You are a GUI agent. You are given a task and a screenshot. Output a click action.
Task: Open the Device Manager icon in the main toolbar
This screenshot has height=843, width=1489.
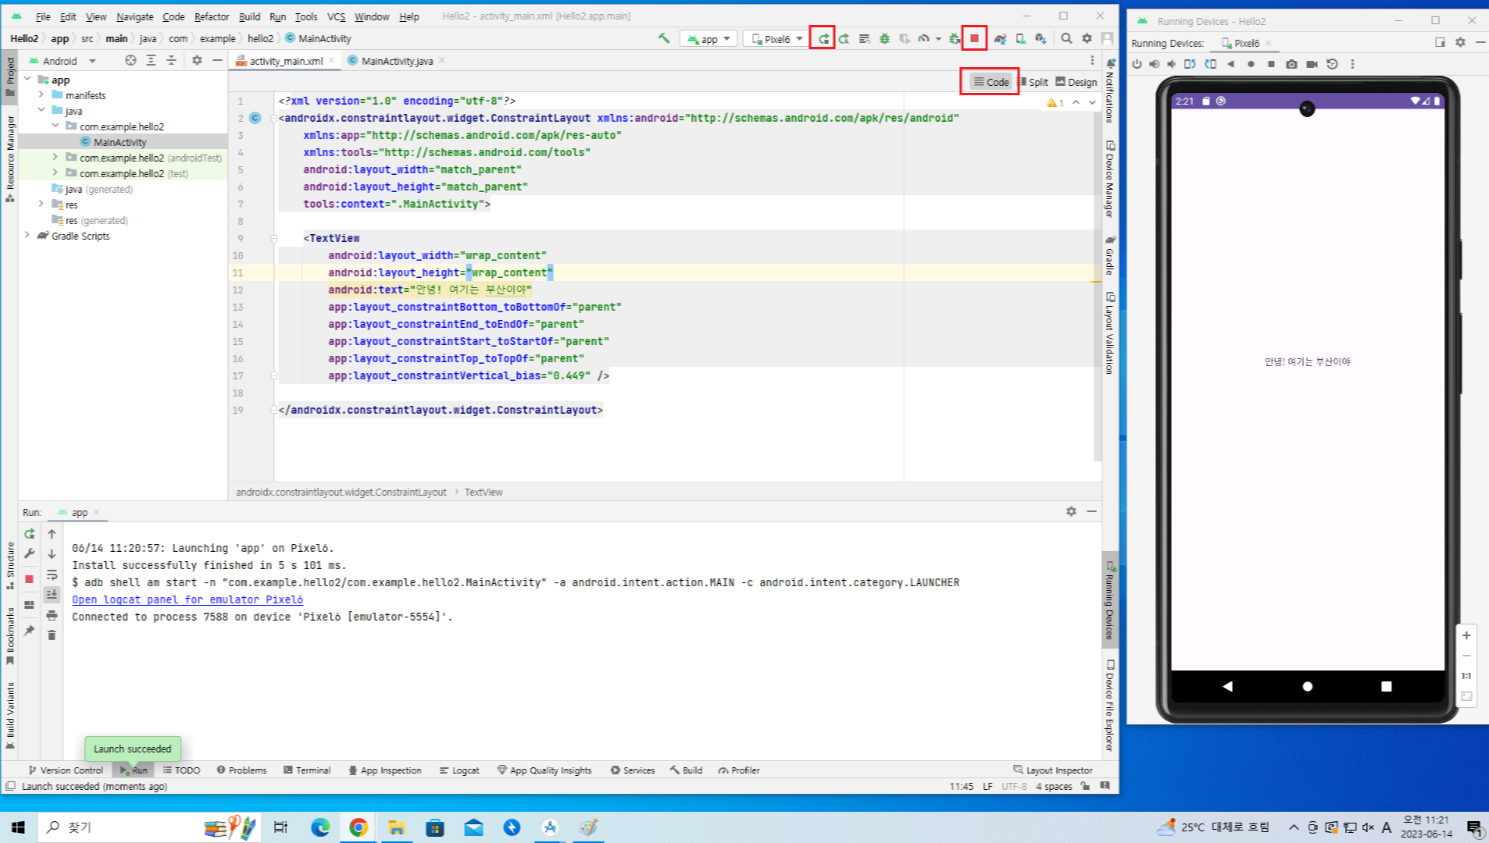coord(1020,38)
